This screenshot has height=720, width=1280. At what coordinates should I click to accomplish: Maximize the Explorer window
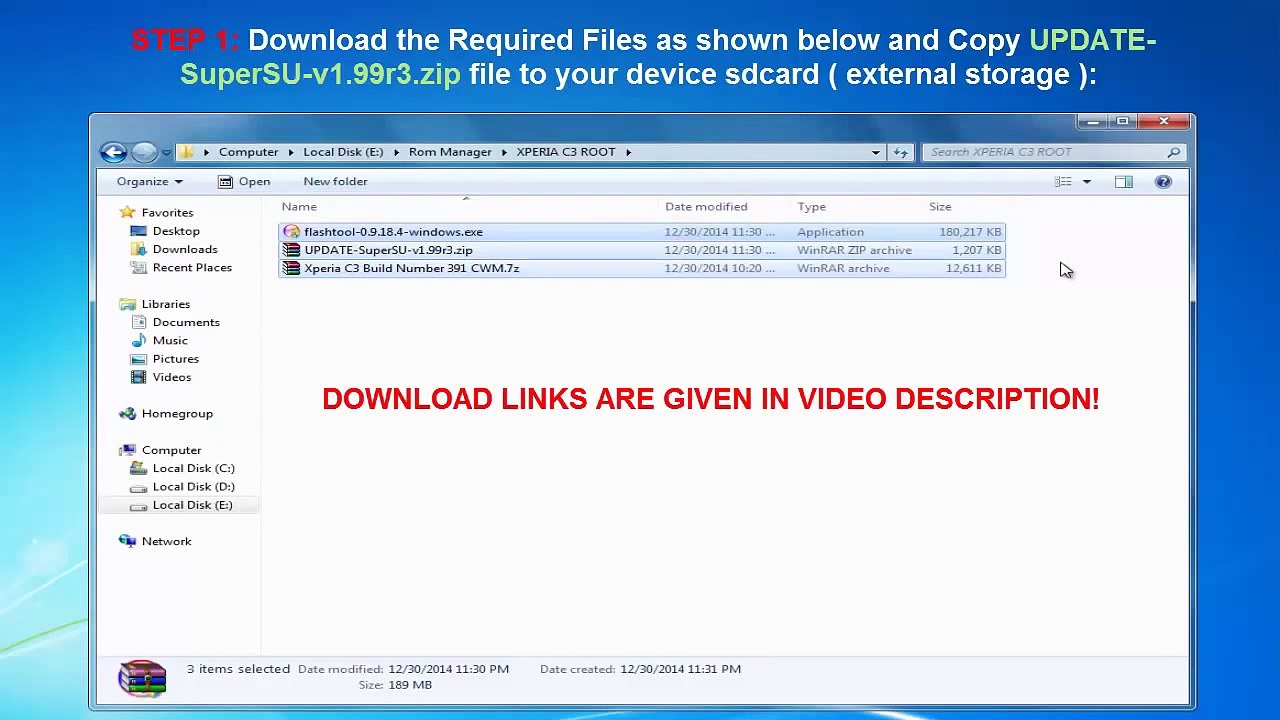point(1122,122)
